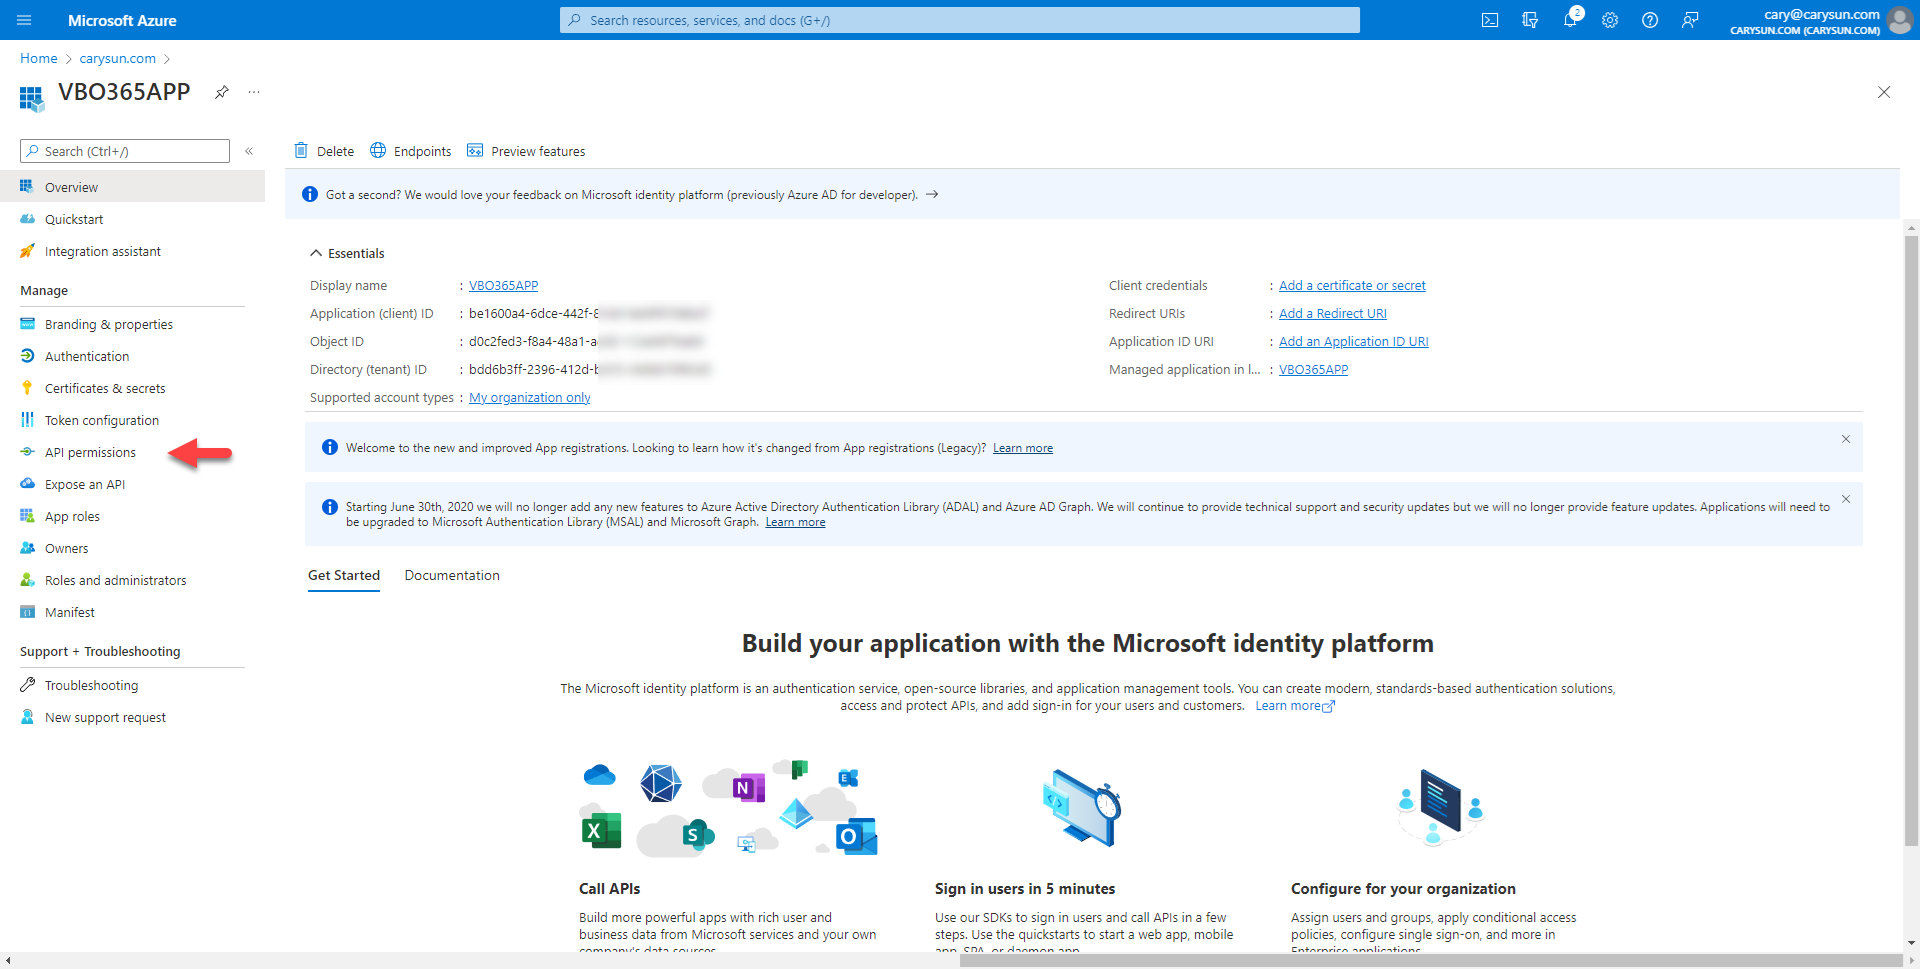Click the New support request icon
Image resolution: width=1920 pixels, height=969 pixels.
[27, 717]
